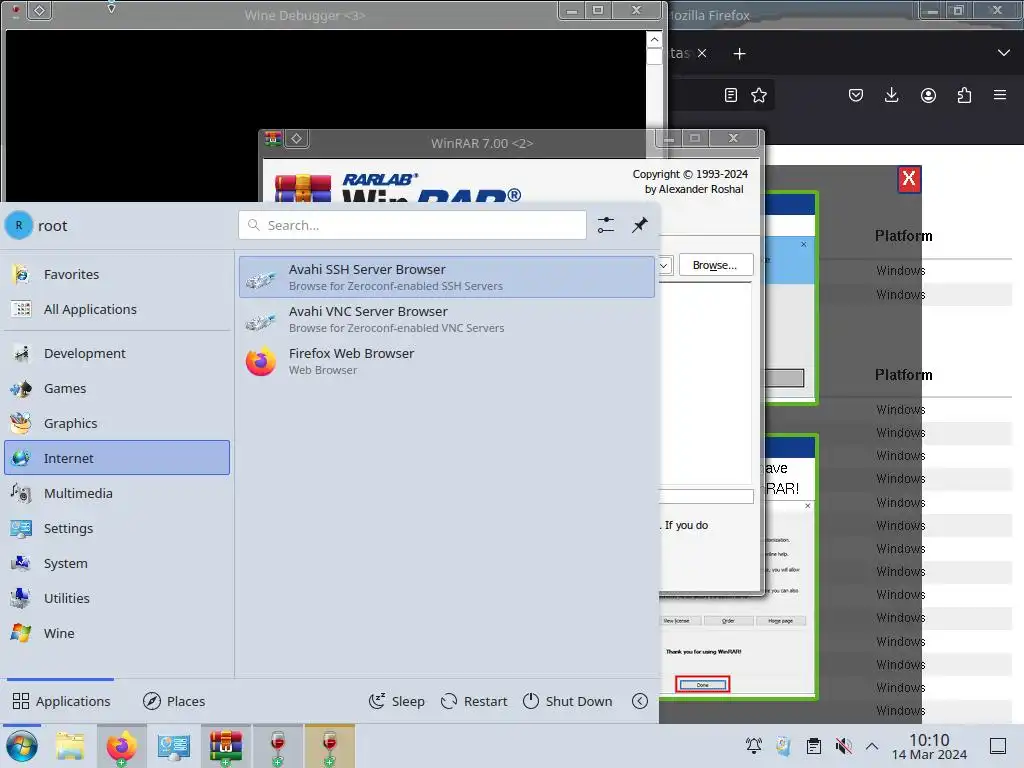This screenshot has width=1024, height=768.
Task: Open Firefox reader view icon
Action: coord(731,95)
